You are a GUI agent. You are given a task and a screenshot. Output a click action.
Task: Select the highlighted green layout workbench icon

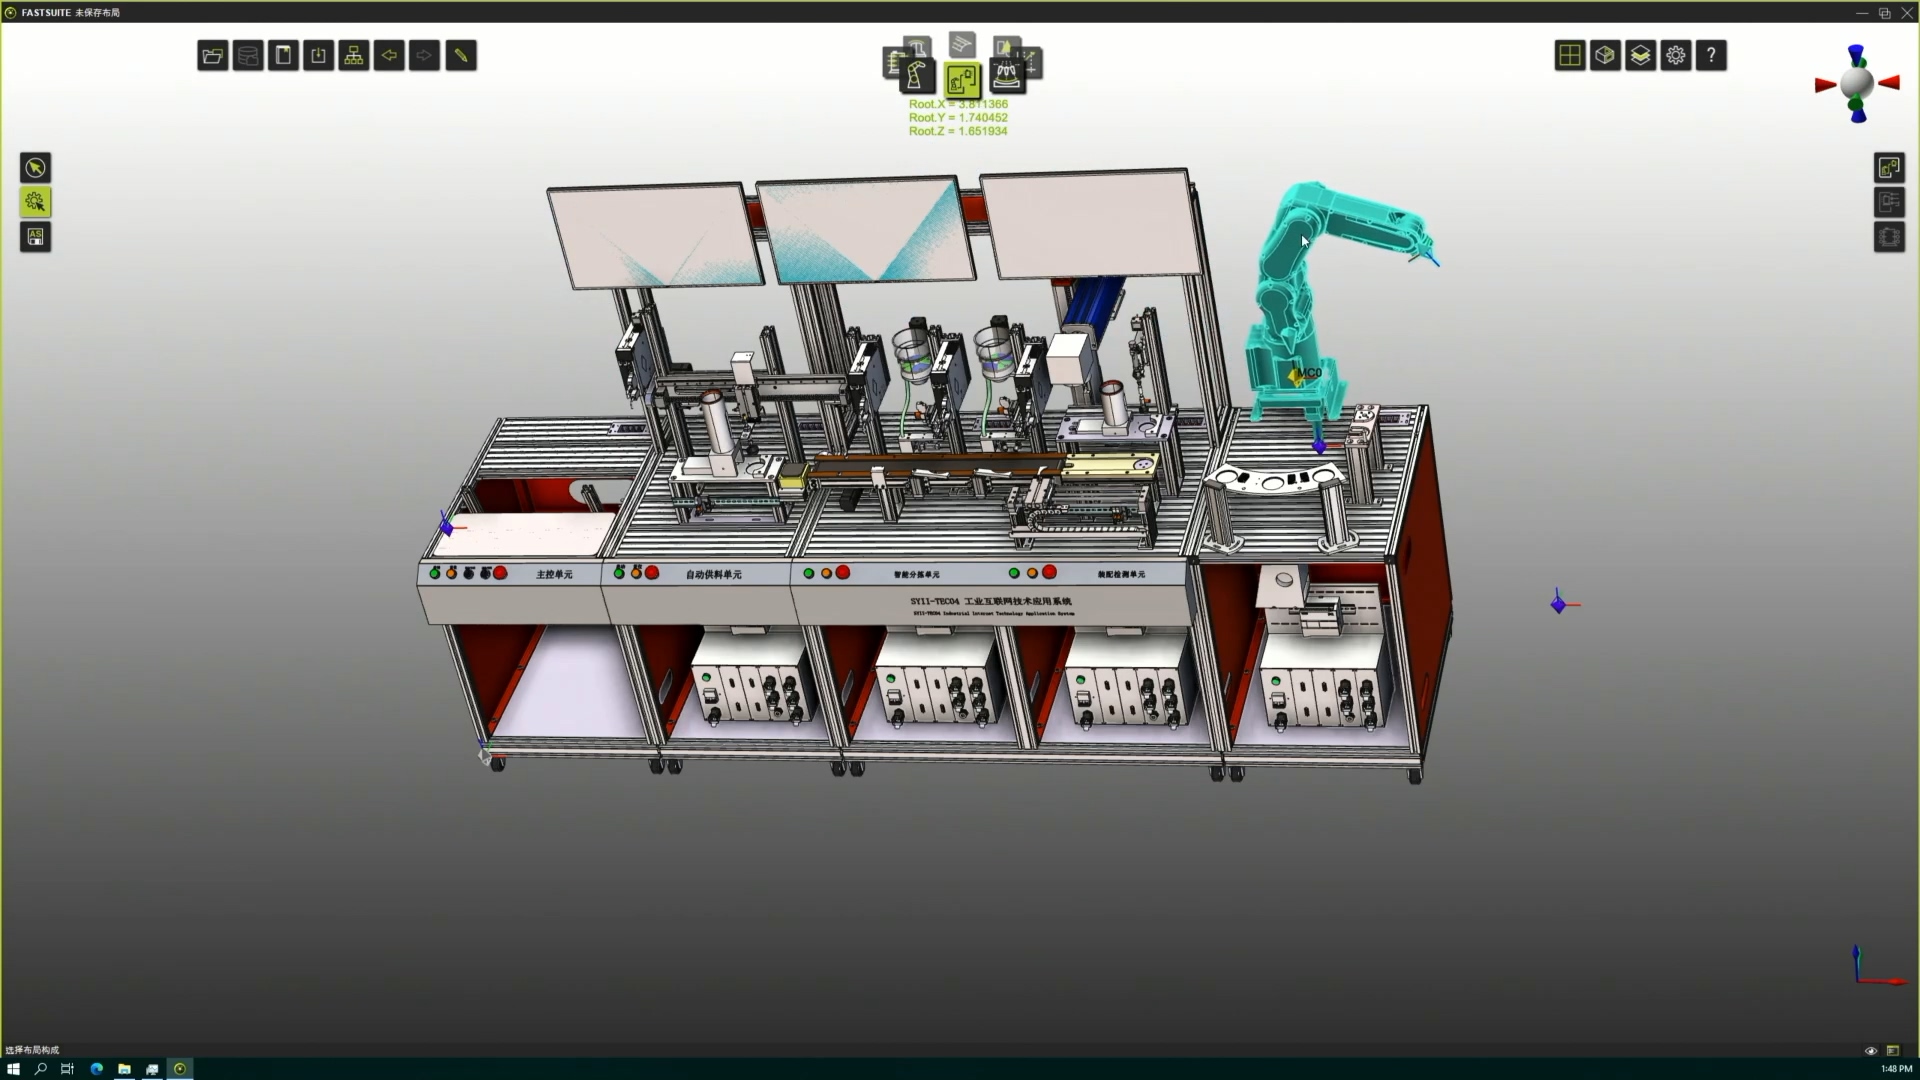click(x=961, y=80)
